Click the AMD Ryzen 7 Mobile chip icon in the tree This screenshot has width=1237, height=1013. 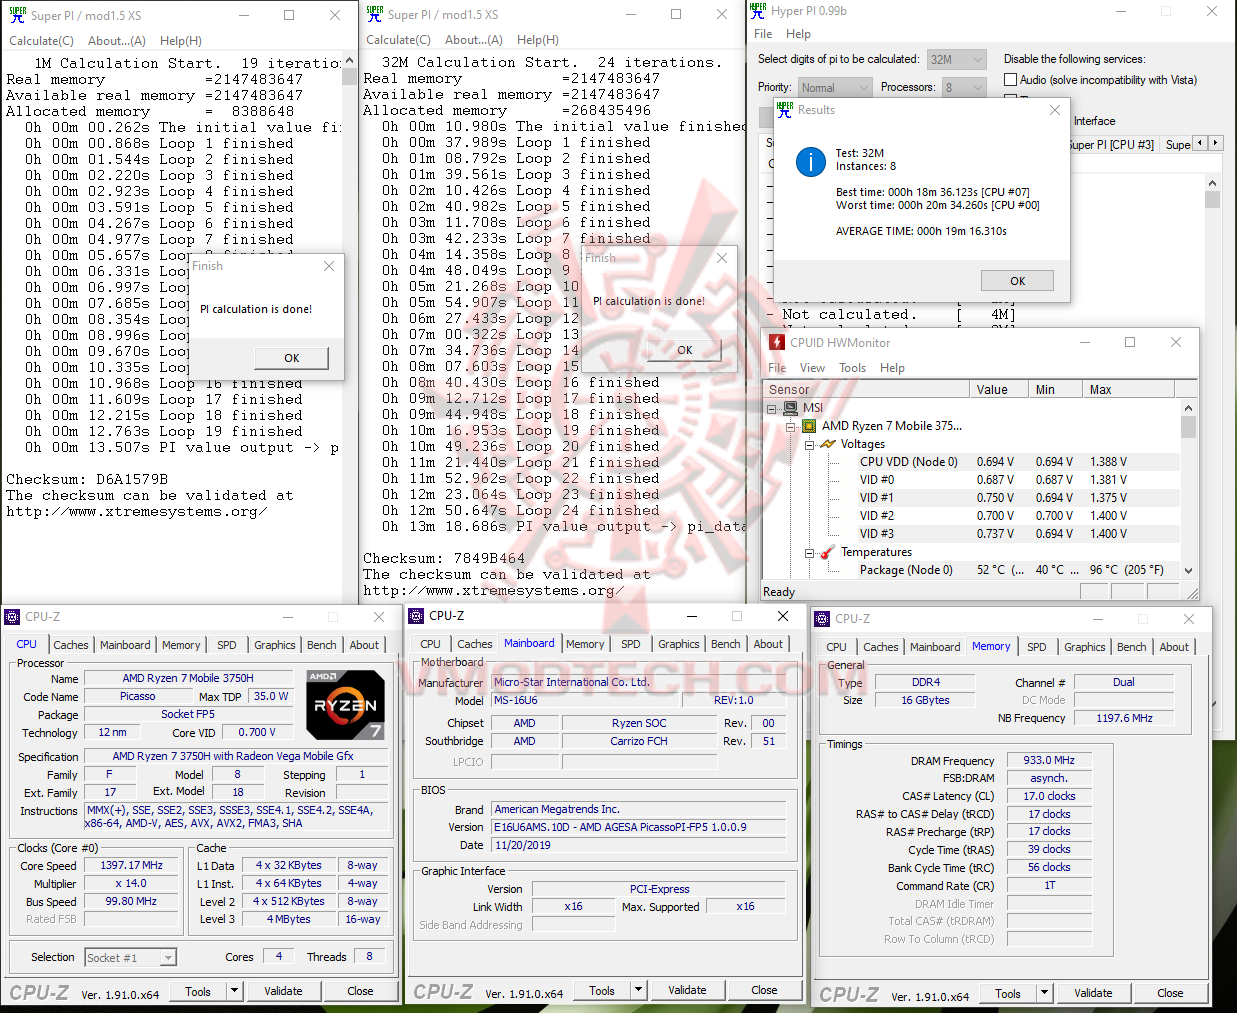(x=809, y=426)
